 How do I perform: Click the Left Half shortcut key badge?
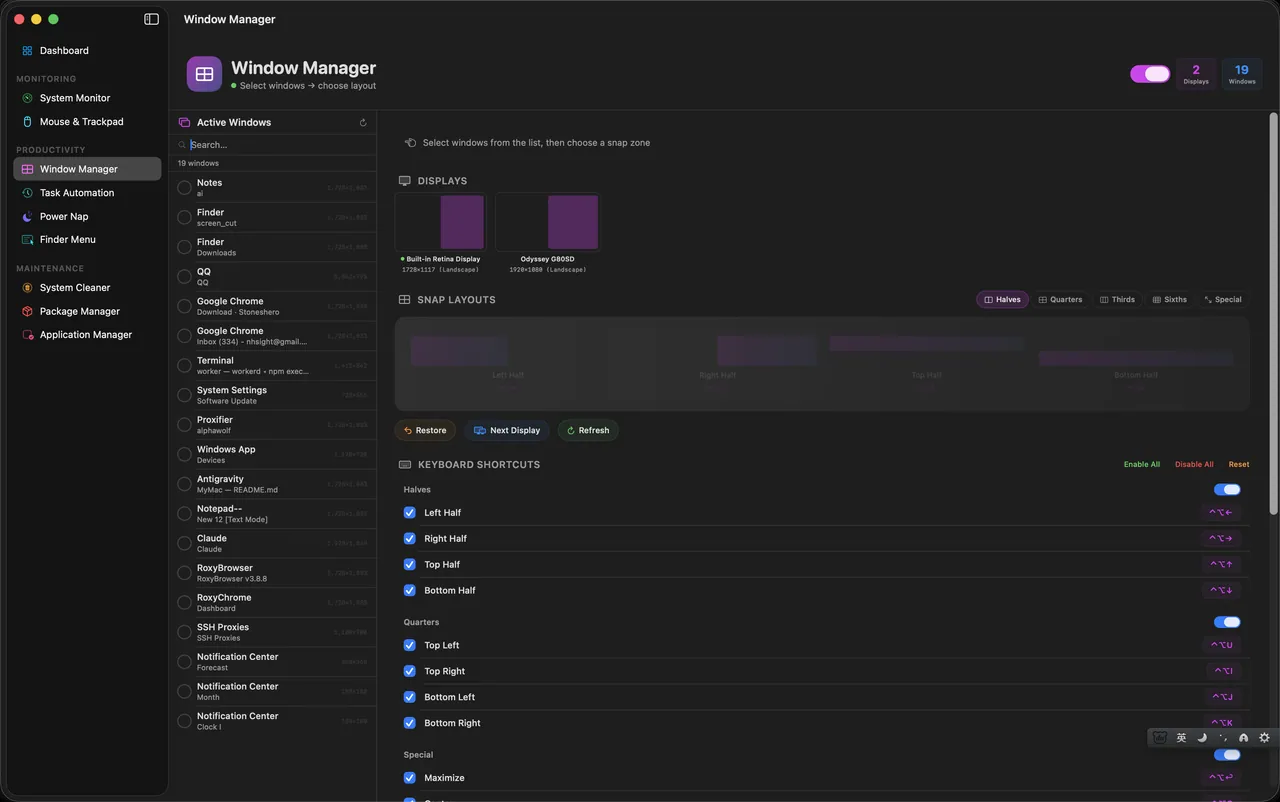click(x=1221, y=513)
